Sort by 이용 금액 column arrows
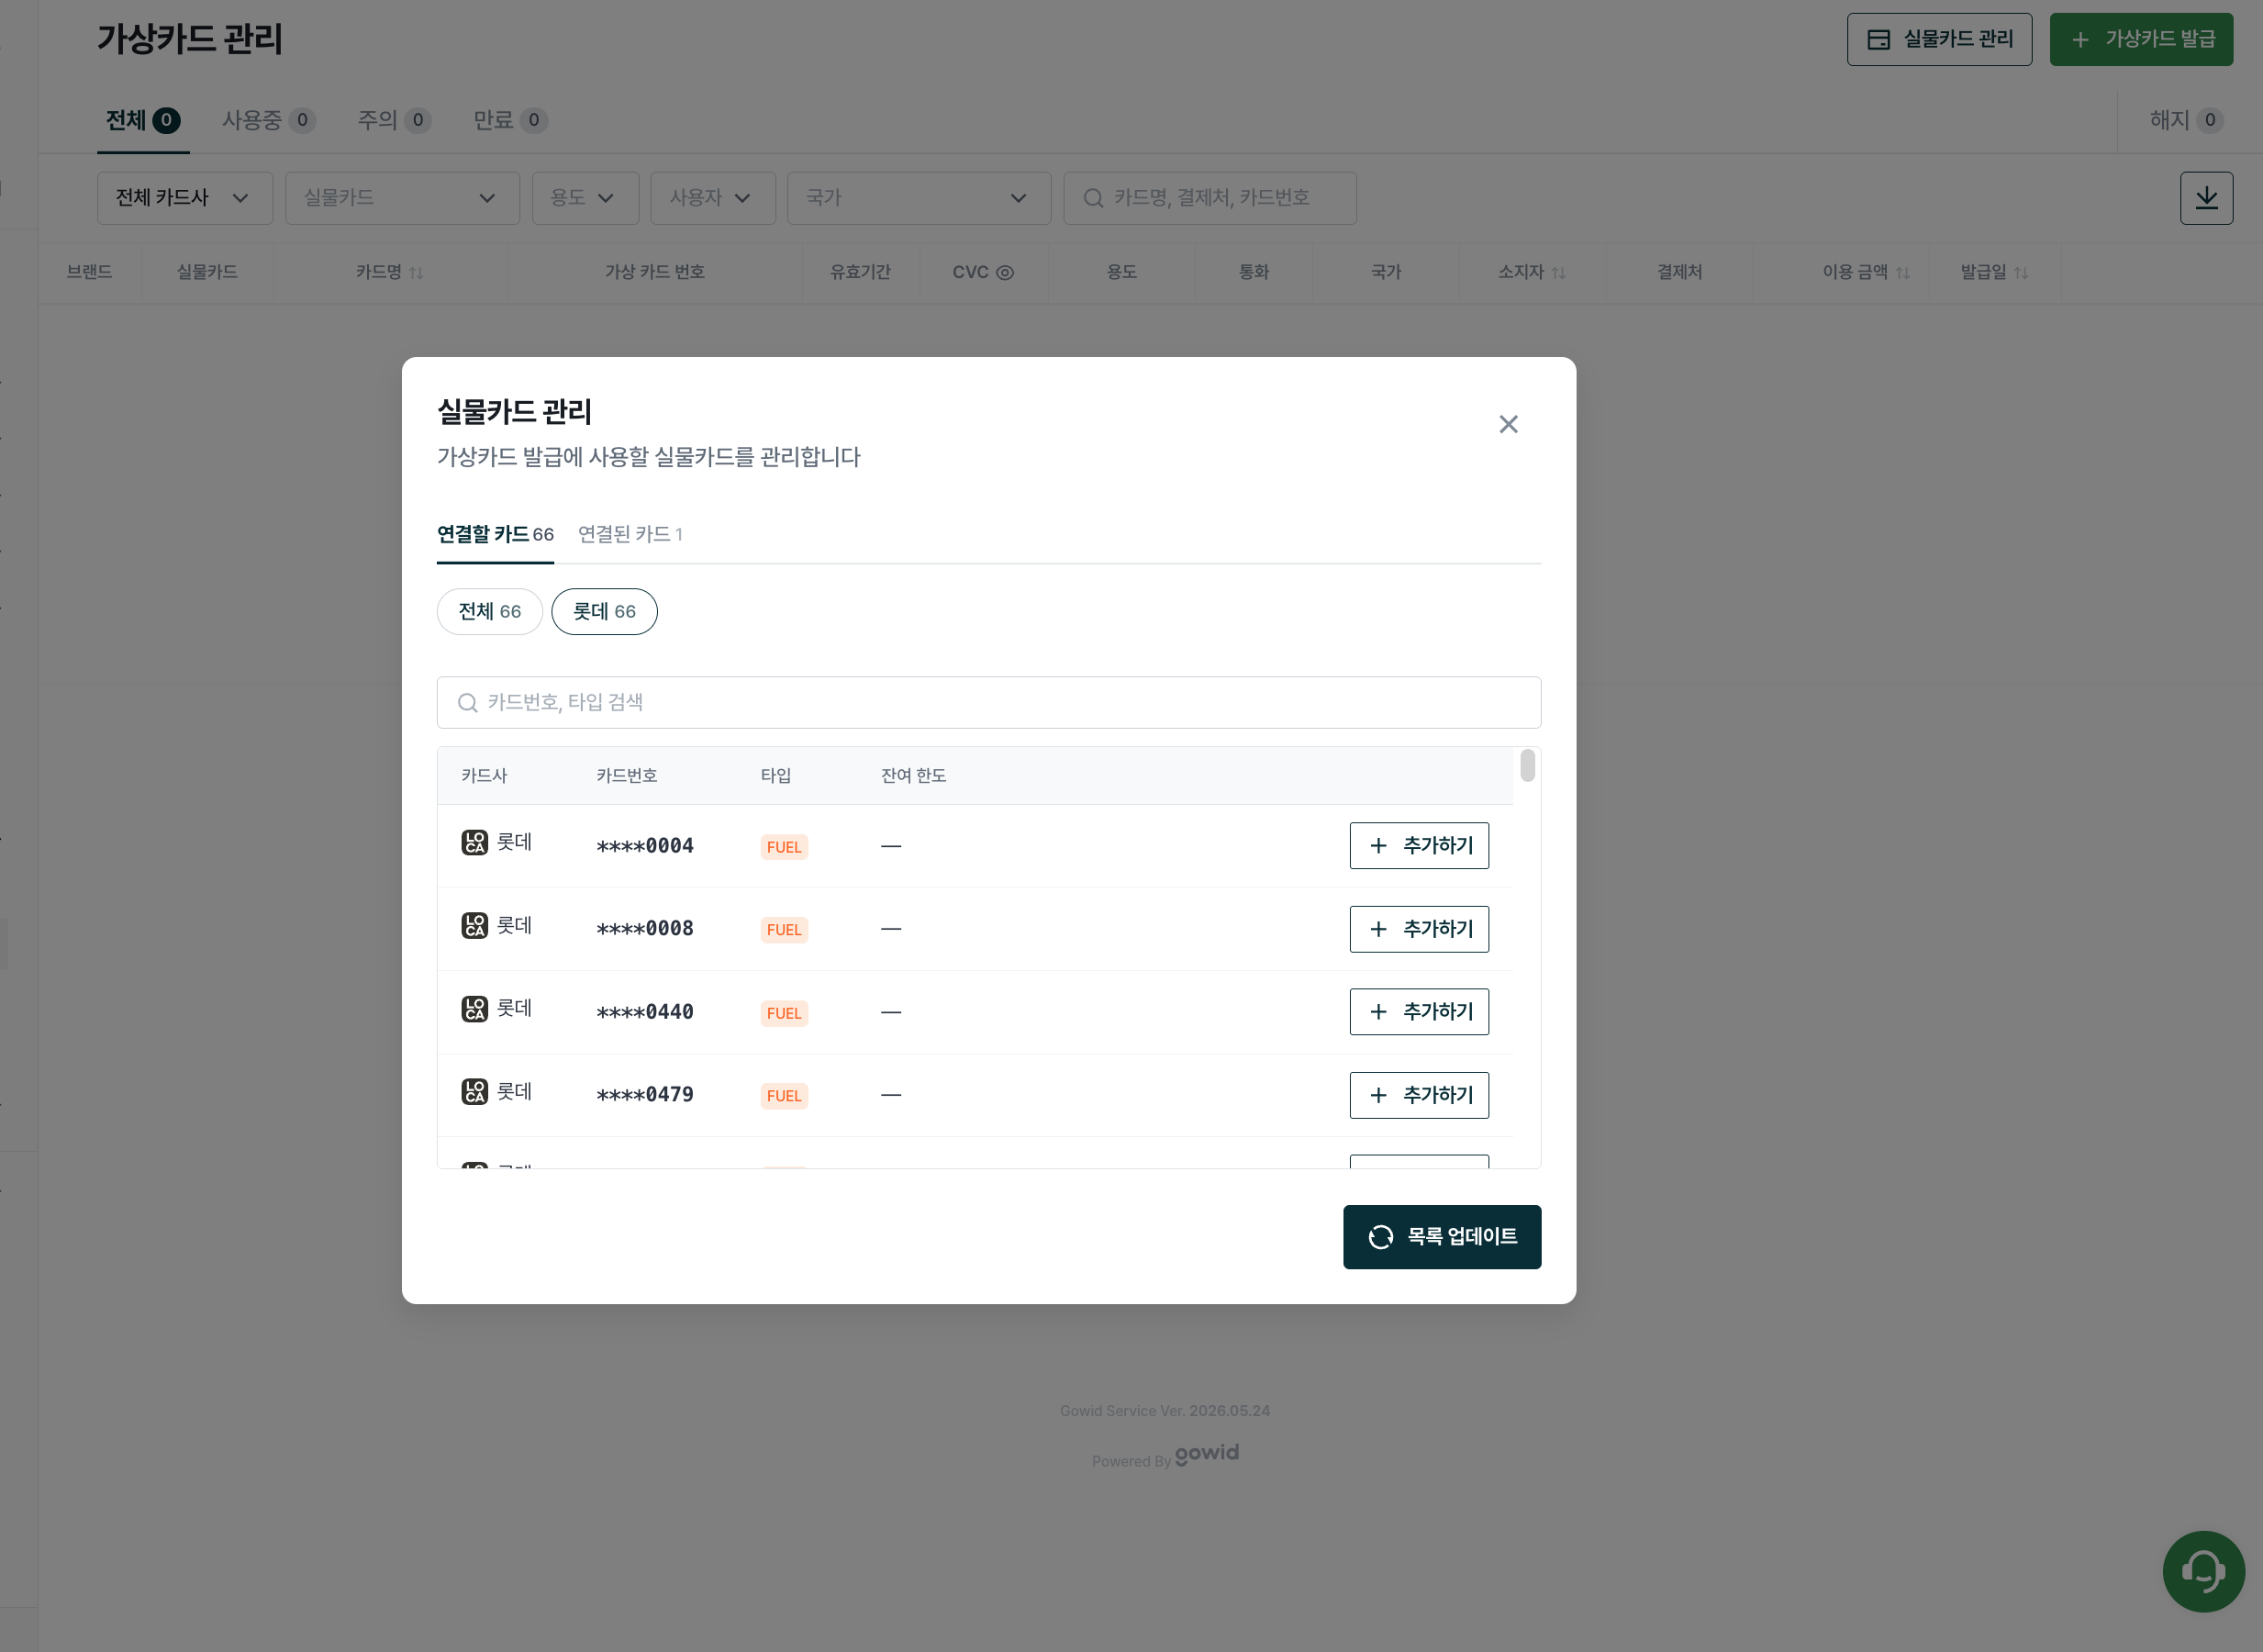The image size is (2263, 1652). pyautogui.click(x=1902, y=273)
